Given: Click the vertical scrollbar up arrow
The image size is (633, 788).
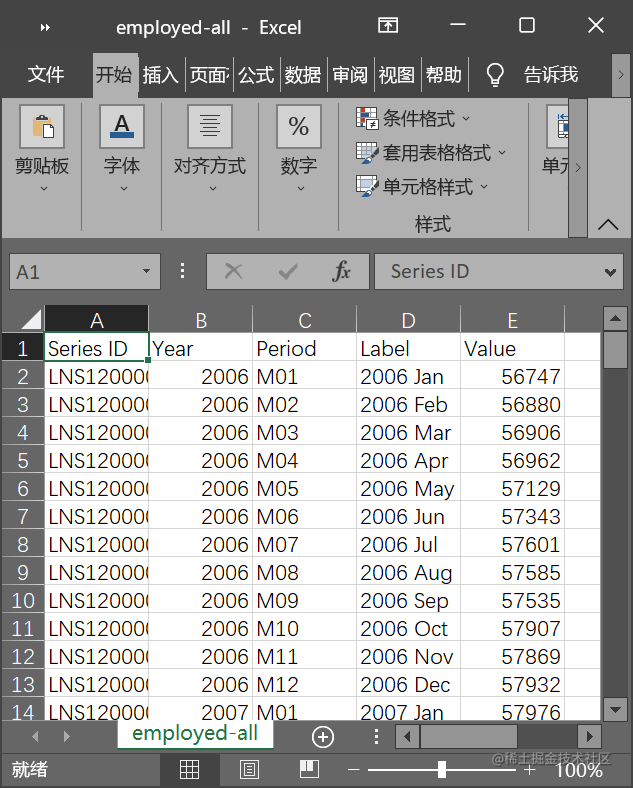Looking at the screenshot, I should click(x=615, y=318).
